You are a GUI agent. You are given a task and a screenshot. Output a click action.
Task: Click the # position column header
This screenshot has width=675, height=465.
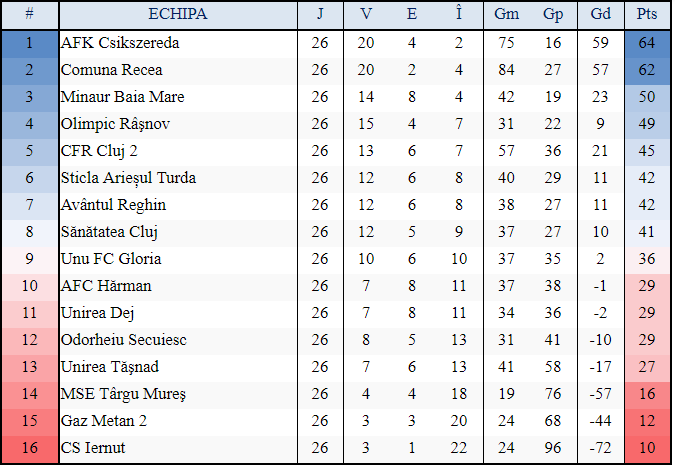click(29, 14)
